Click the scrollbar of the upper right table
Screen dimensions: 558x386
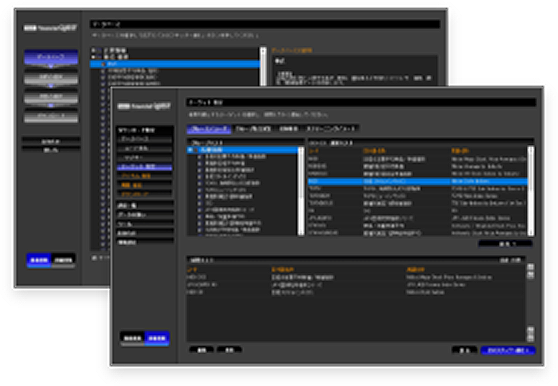[x=531, y=191]
